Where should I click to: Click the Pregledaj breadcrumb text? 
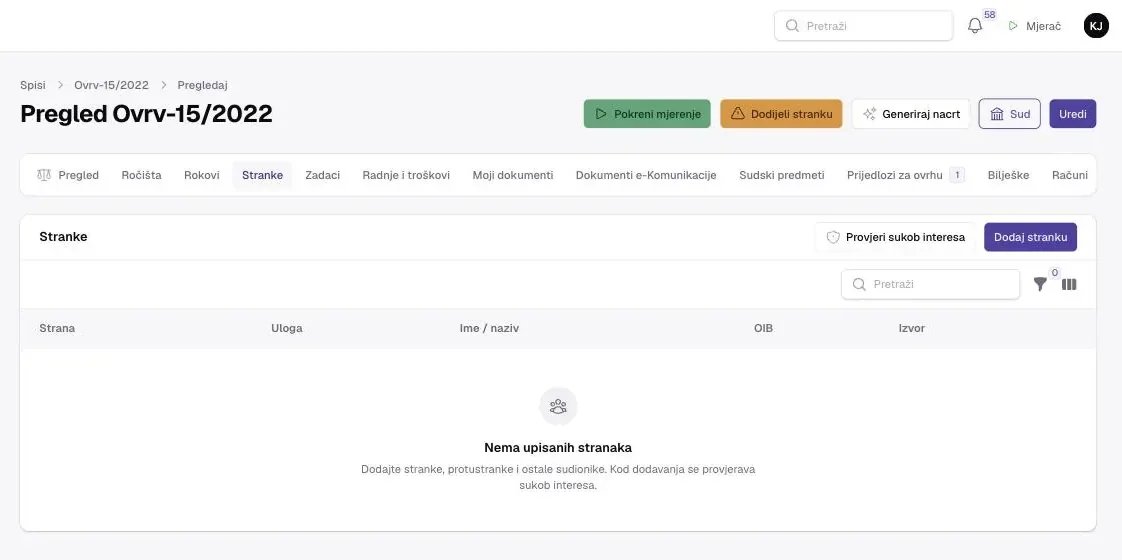[203, 85]
